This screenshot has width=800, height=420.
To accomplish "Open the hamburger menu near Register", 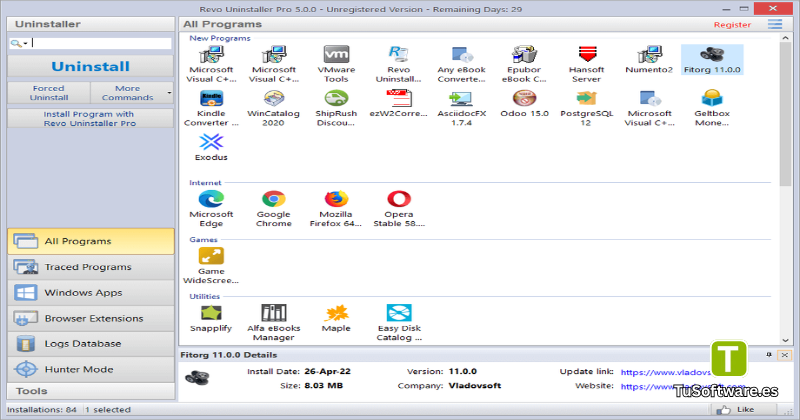I will [x=774, y=24].
